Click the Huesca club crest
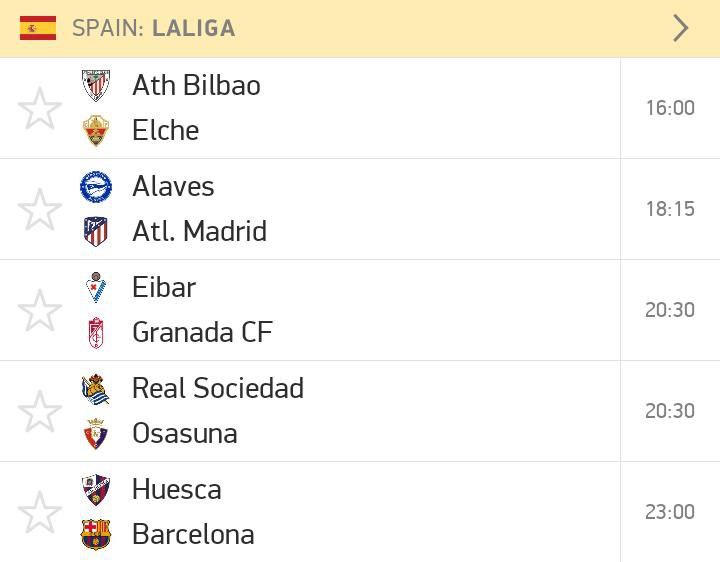The image size is (720, 562). pos(96,490)
